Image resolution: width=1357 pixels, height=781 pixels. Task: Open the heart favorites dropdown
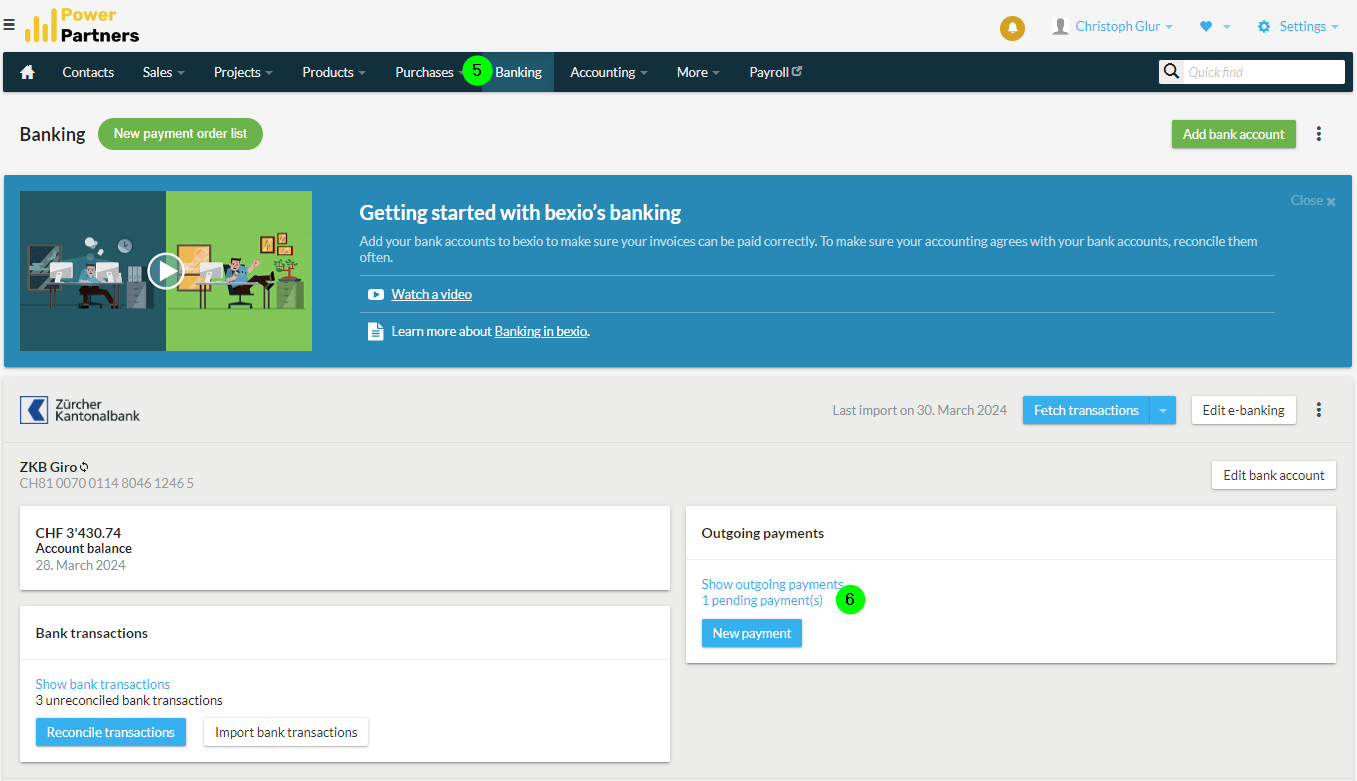pos(1214,27)
